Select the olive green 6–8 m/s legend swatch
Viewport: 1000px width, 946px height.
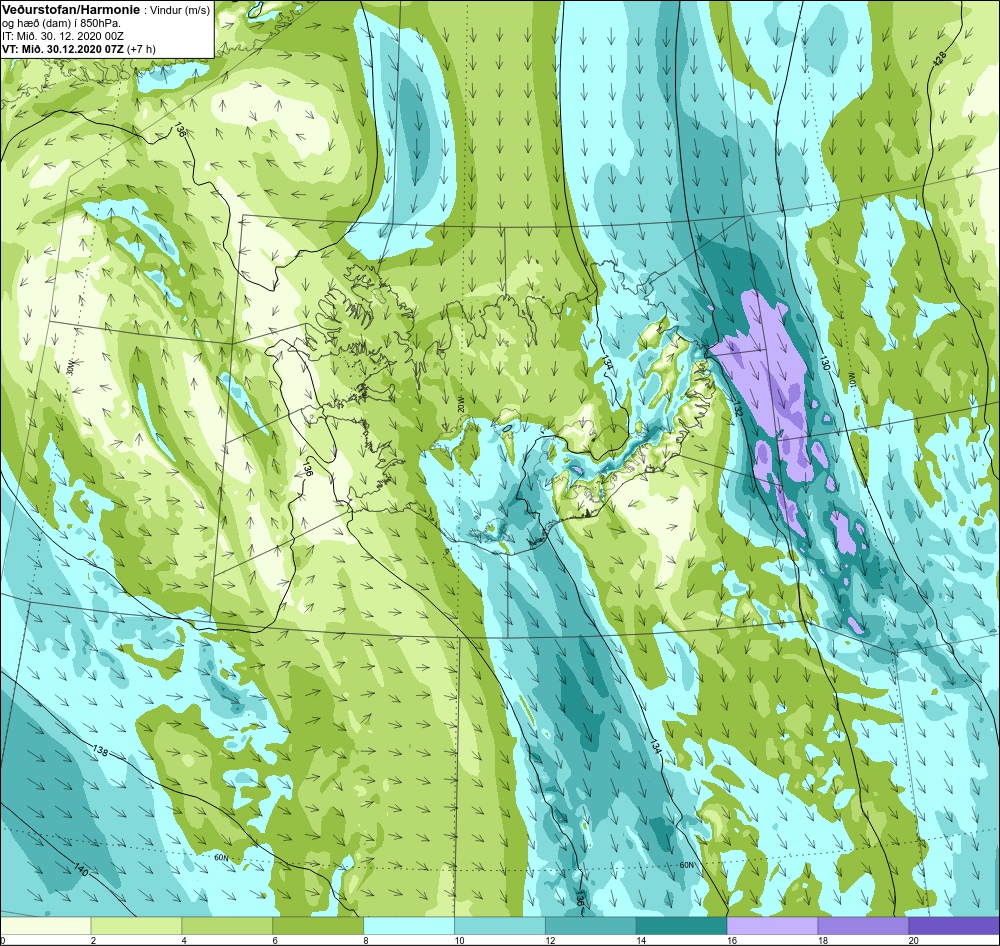tap(318, 925)
